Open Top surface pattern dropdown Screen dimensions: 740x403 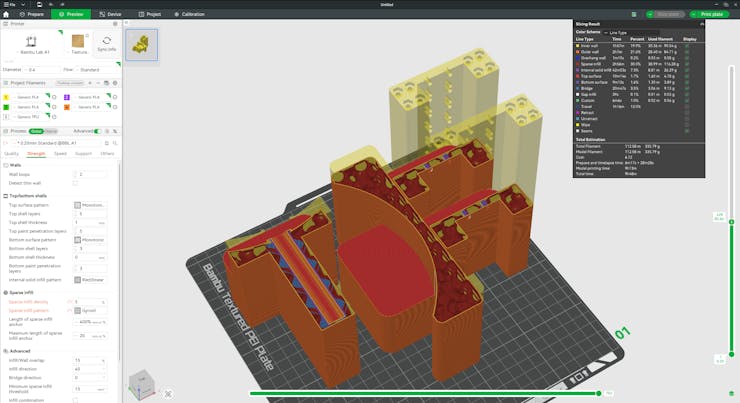coord(90,205)
